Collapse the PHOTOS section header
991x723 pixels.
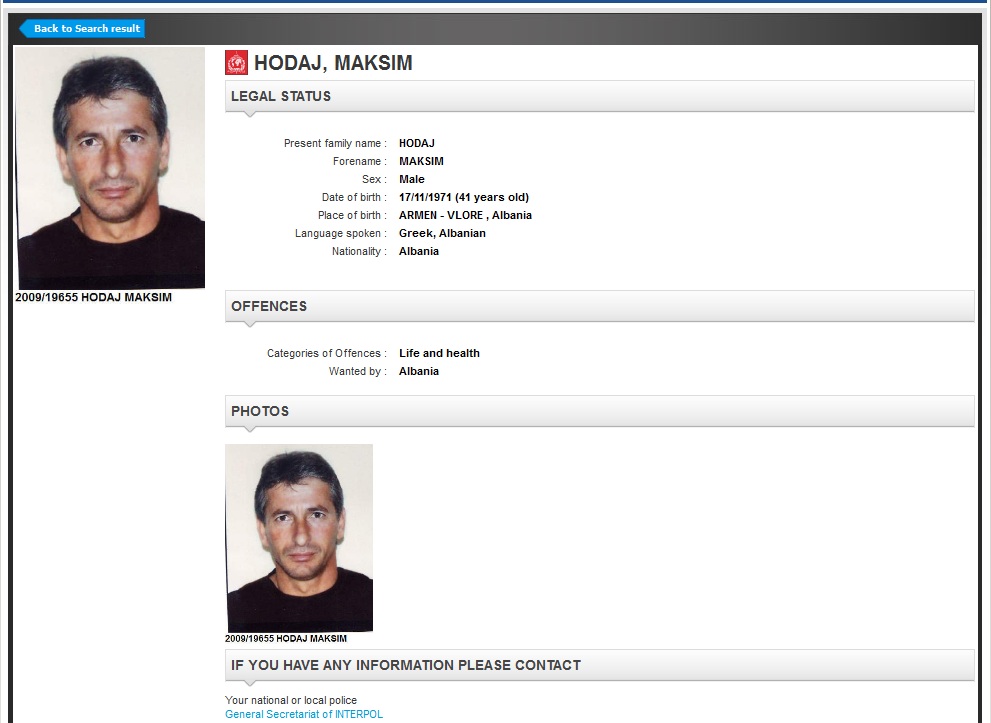click(x=599, y=411)
